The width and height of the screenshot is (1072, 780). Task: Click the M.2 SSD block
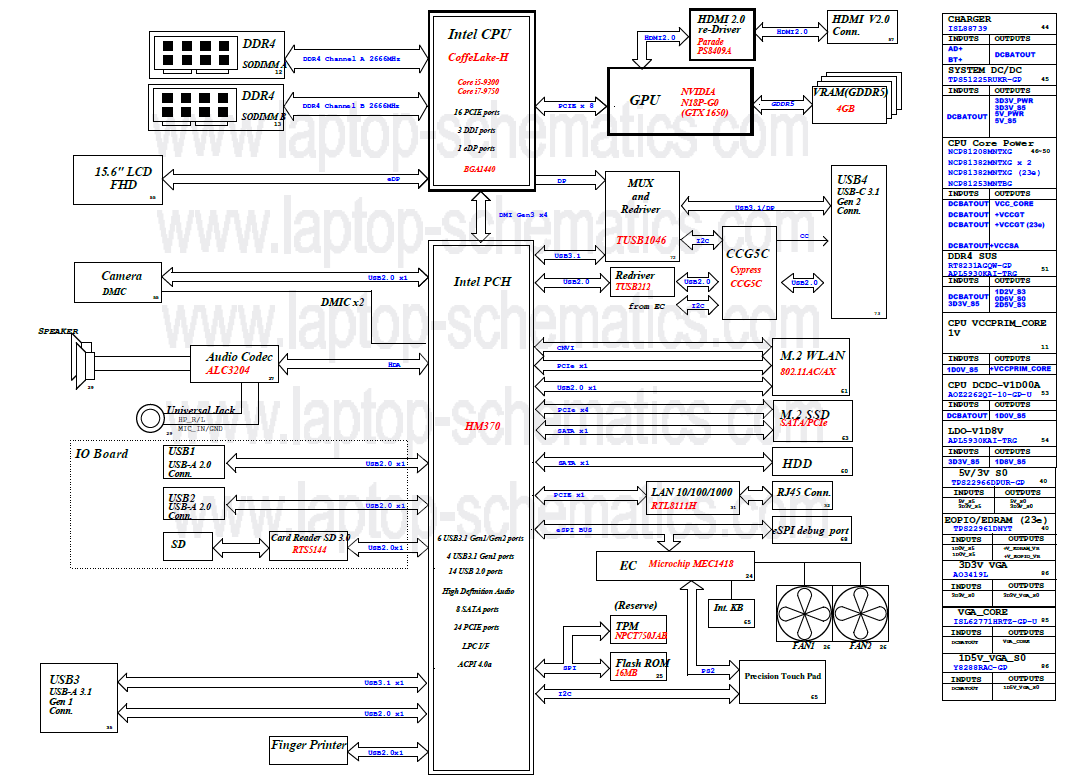tap(813, 422)
